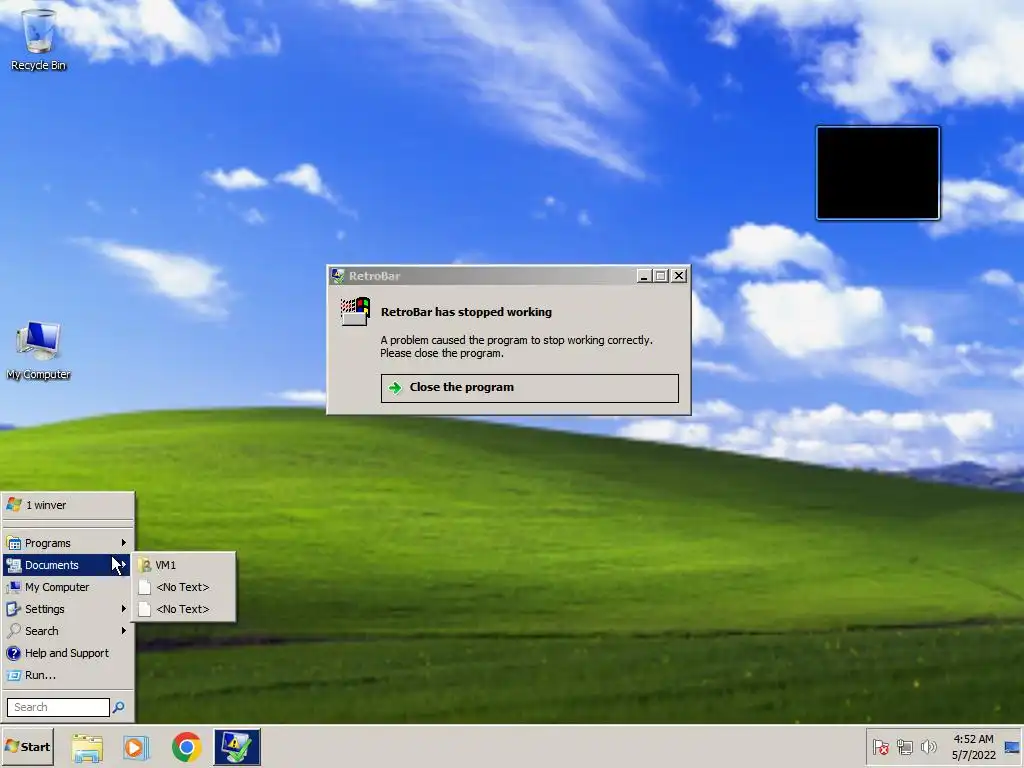Expand the Settings submenu arrow
The width and height of the screenshot is (1024, 768).
(123, 609)
